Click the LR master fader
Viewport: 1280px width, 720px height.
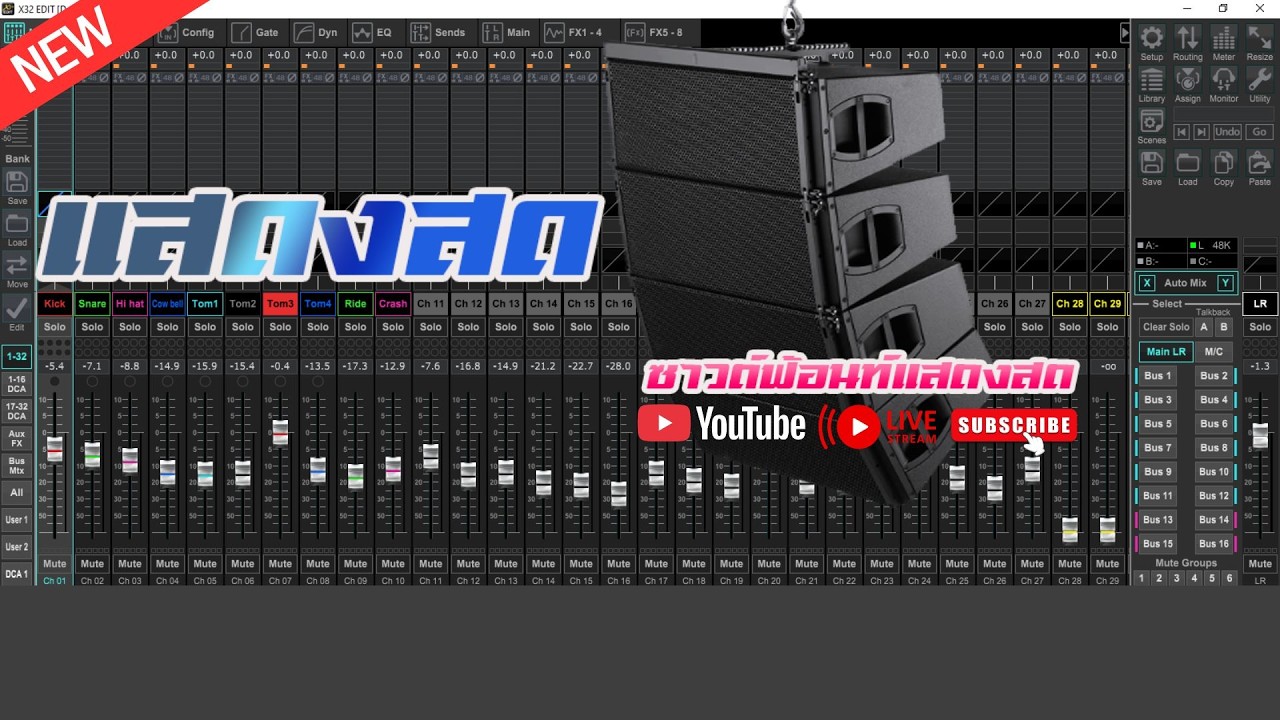(1260, 436)
